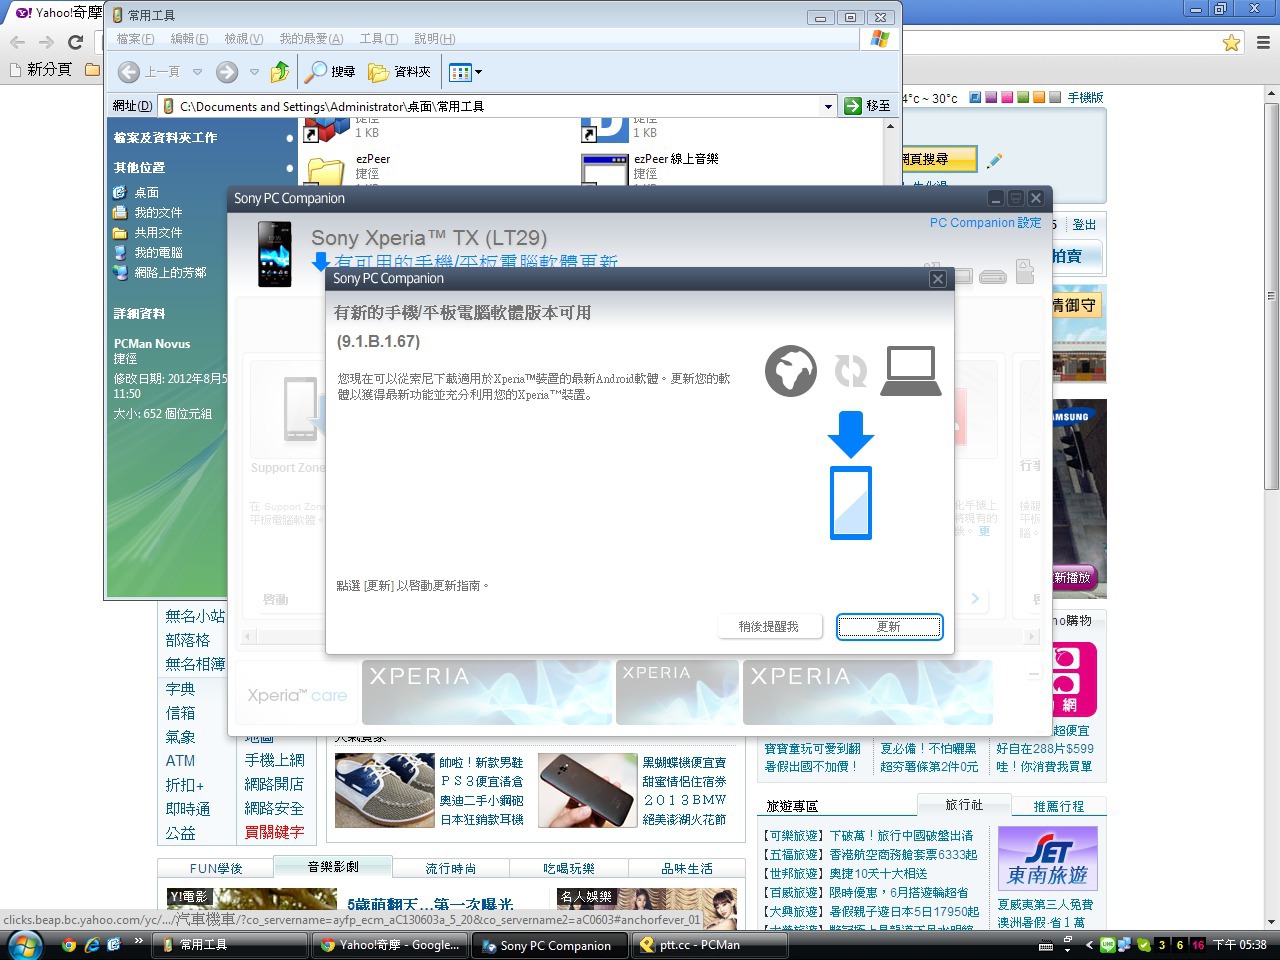Open PC Companion 設定 link
This screenshot has height=960, width=1280.
point(985,223)
